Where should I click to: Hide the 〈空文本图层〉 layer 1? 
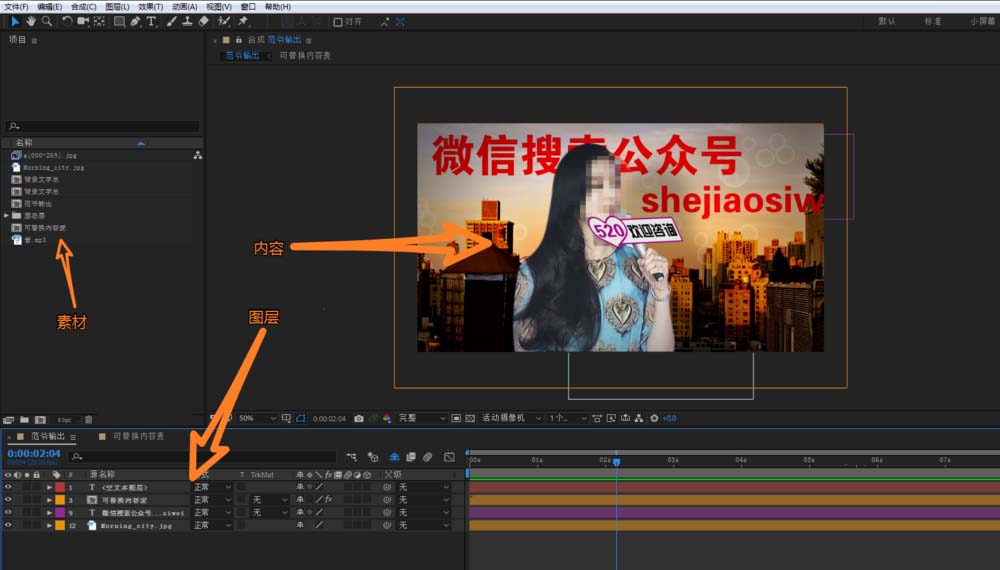point(8,487)
